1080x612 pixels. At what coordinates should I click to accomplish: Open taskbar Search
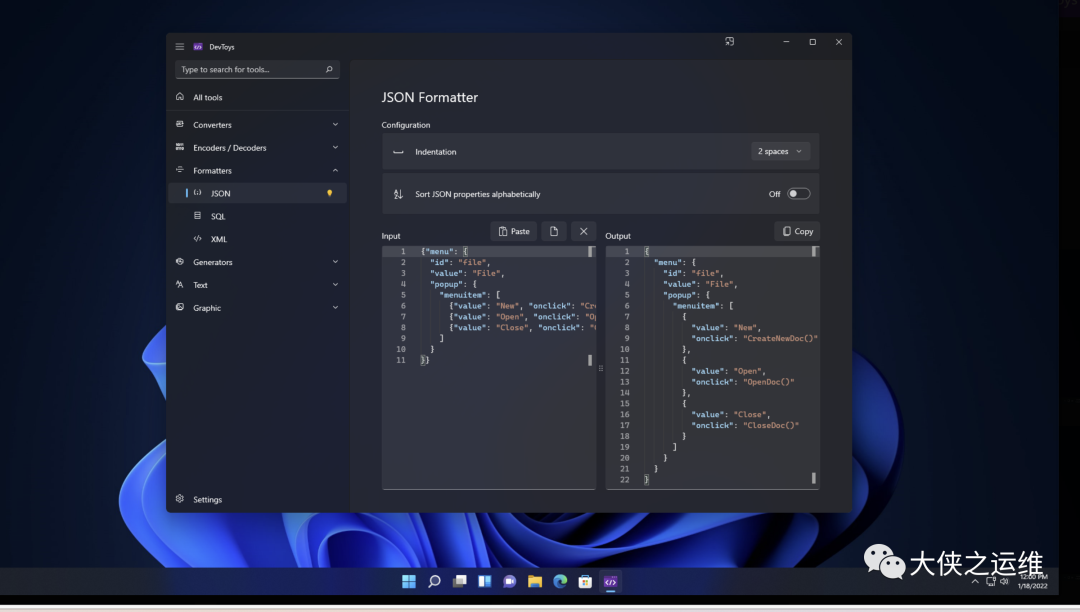pos(434,582)
